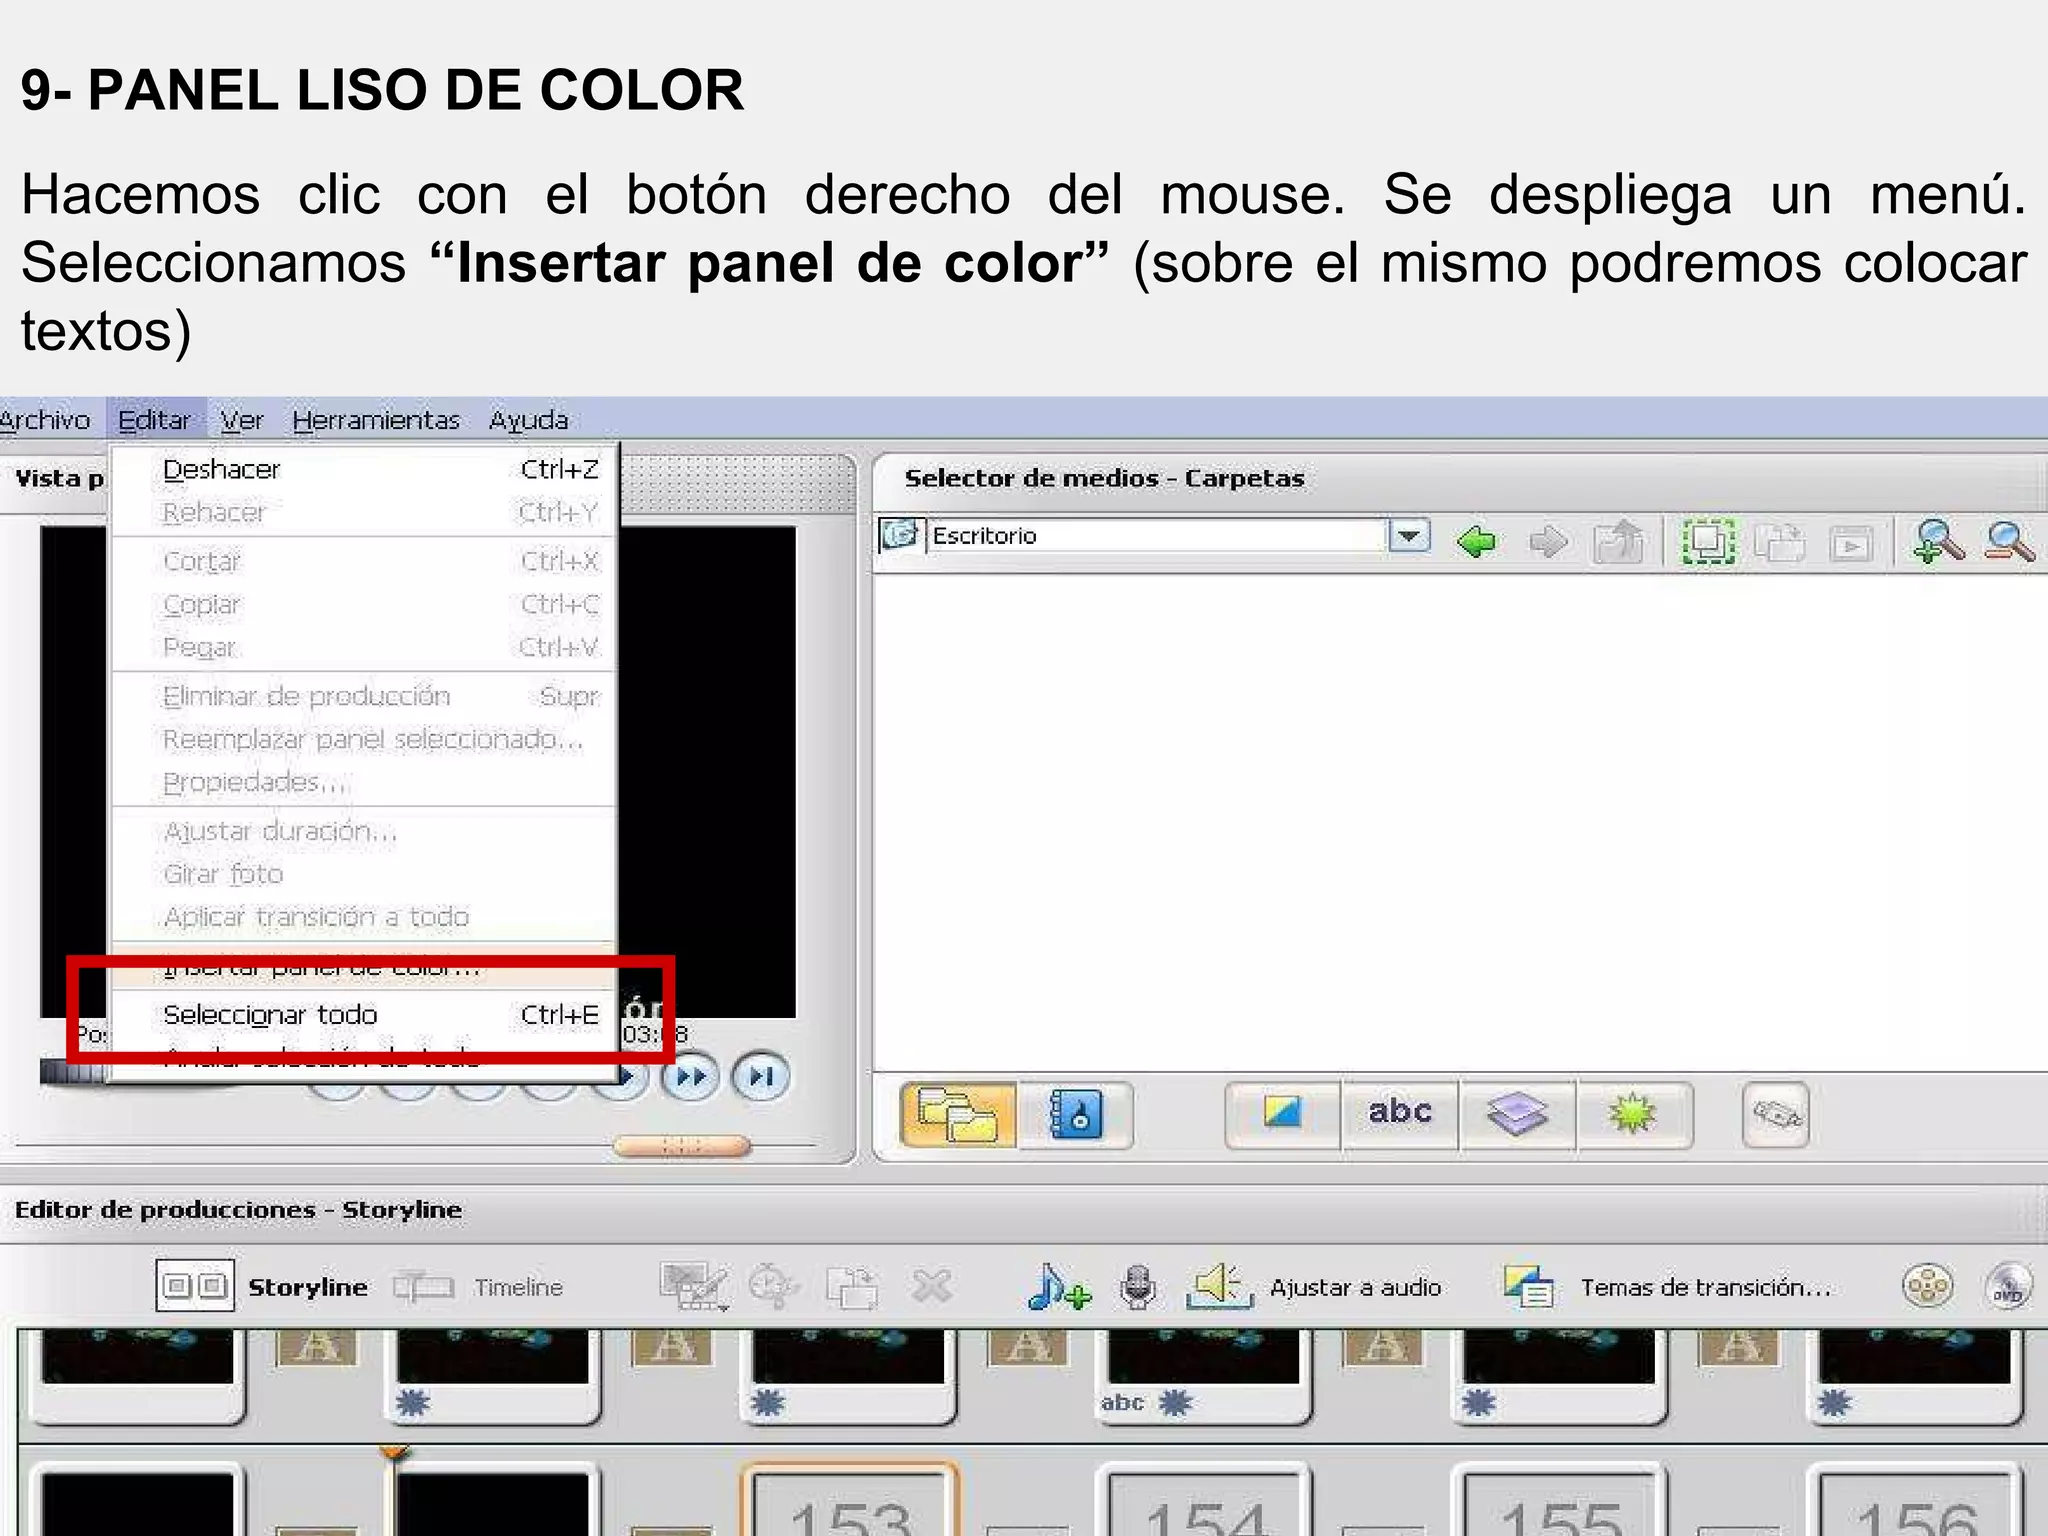The image size is (2048, 1536).
Task: Zoom out on media thumbnails
Action: (2010, 541)
